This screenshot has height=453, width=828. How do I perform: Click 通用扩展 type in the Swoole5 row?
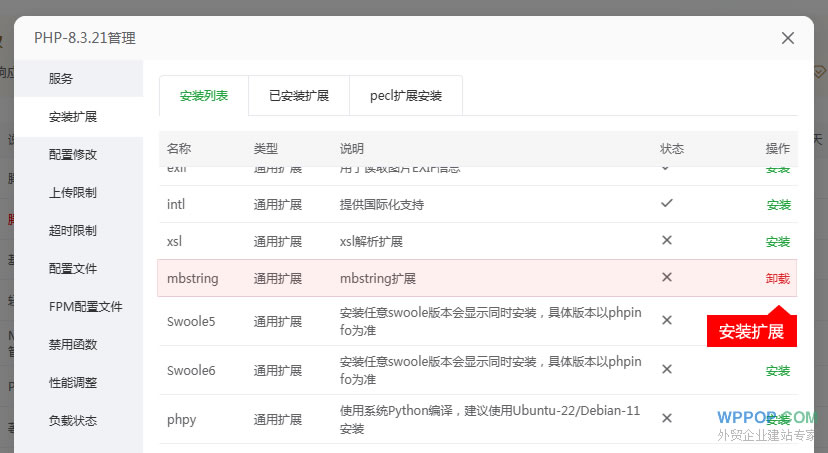(x=278, y=322)
